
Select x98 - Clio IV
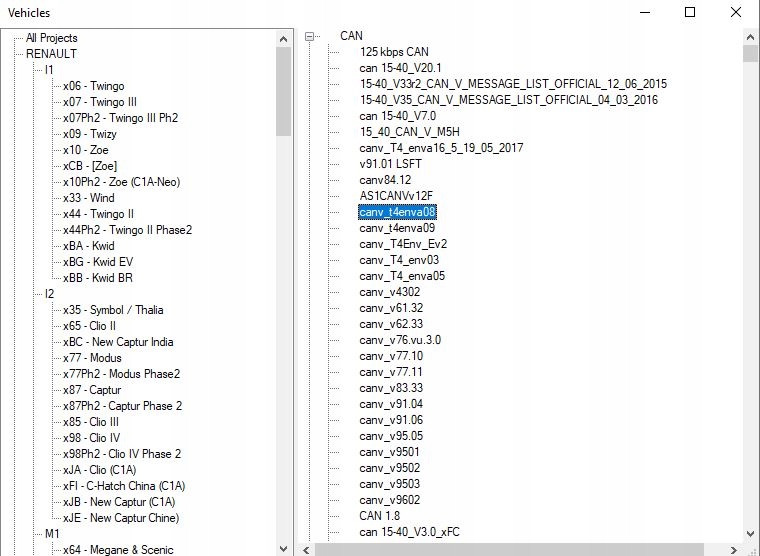[92, 438]
